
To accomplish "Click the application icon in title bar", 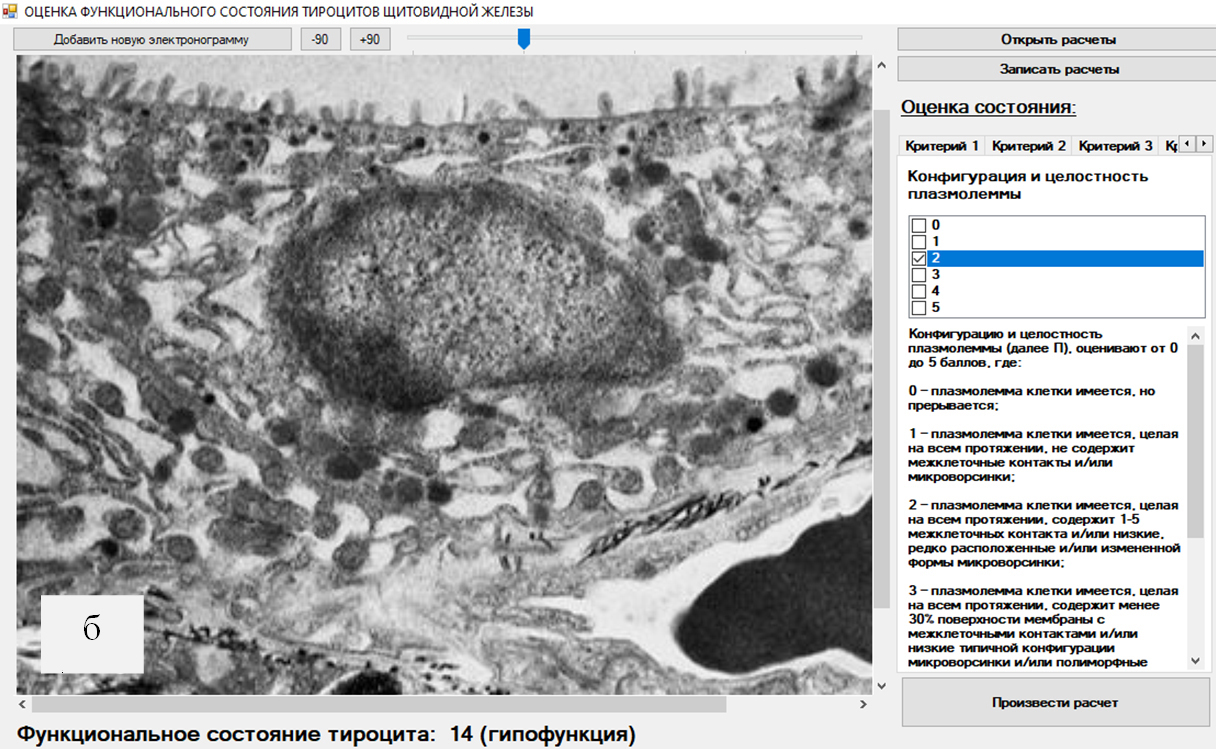I will pyautogui.click(x=11, y=12).
